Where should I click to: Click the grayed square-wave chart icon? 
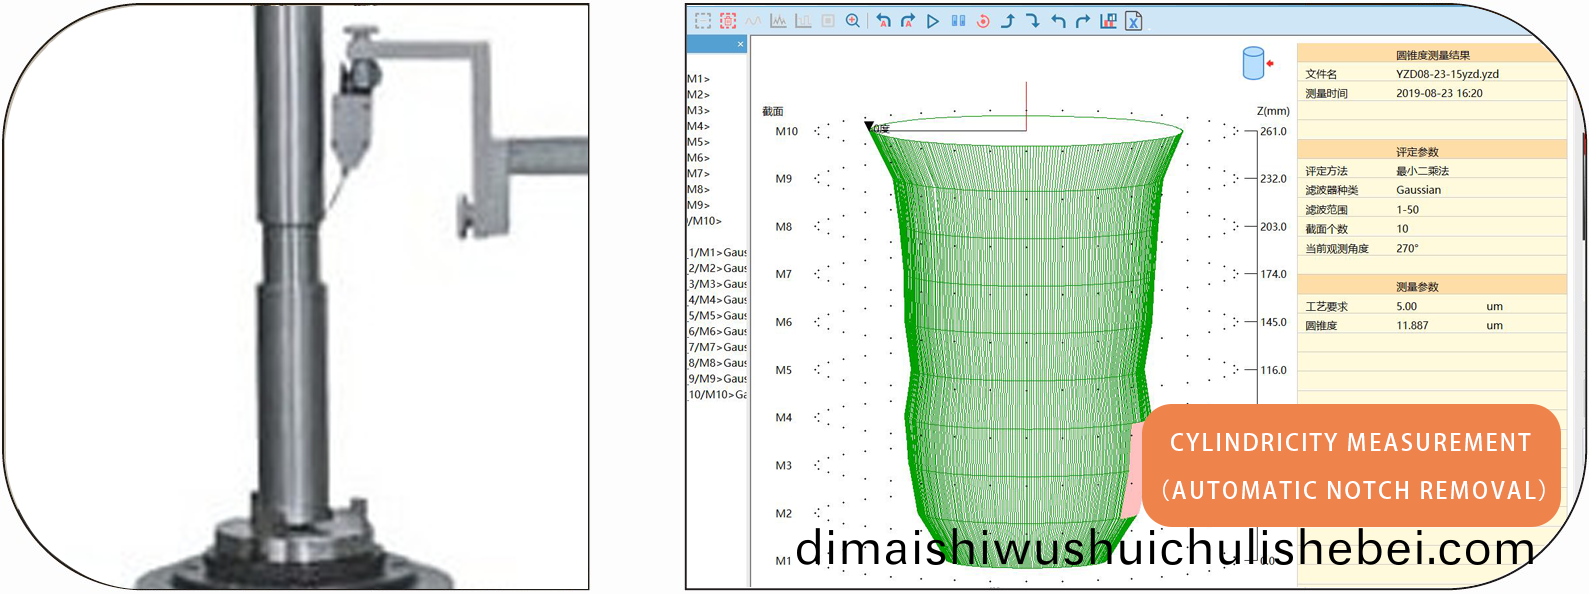[x=803, y=20]
